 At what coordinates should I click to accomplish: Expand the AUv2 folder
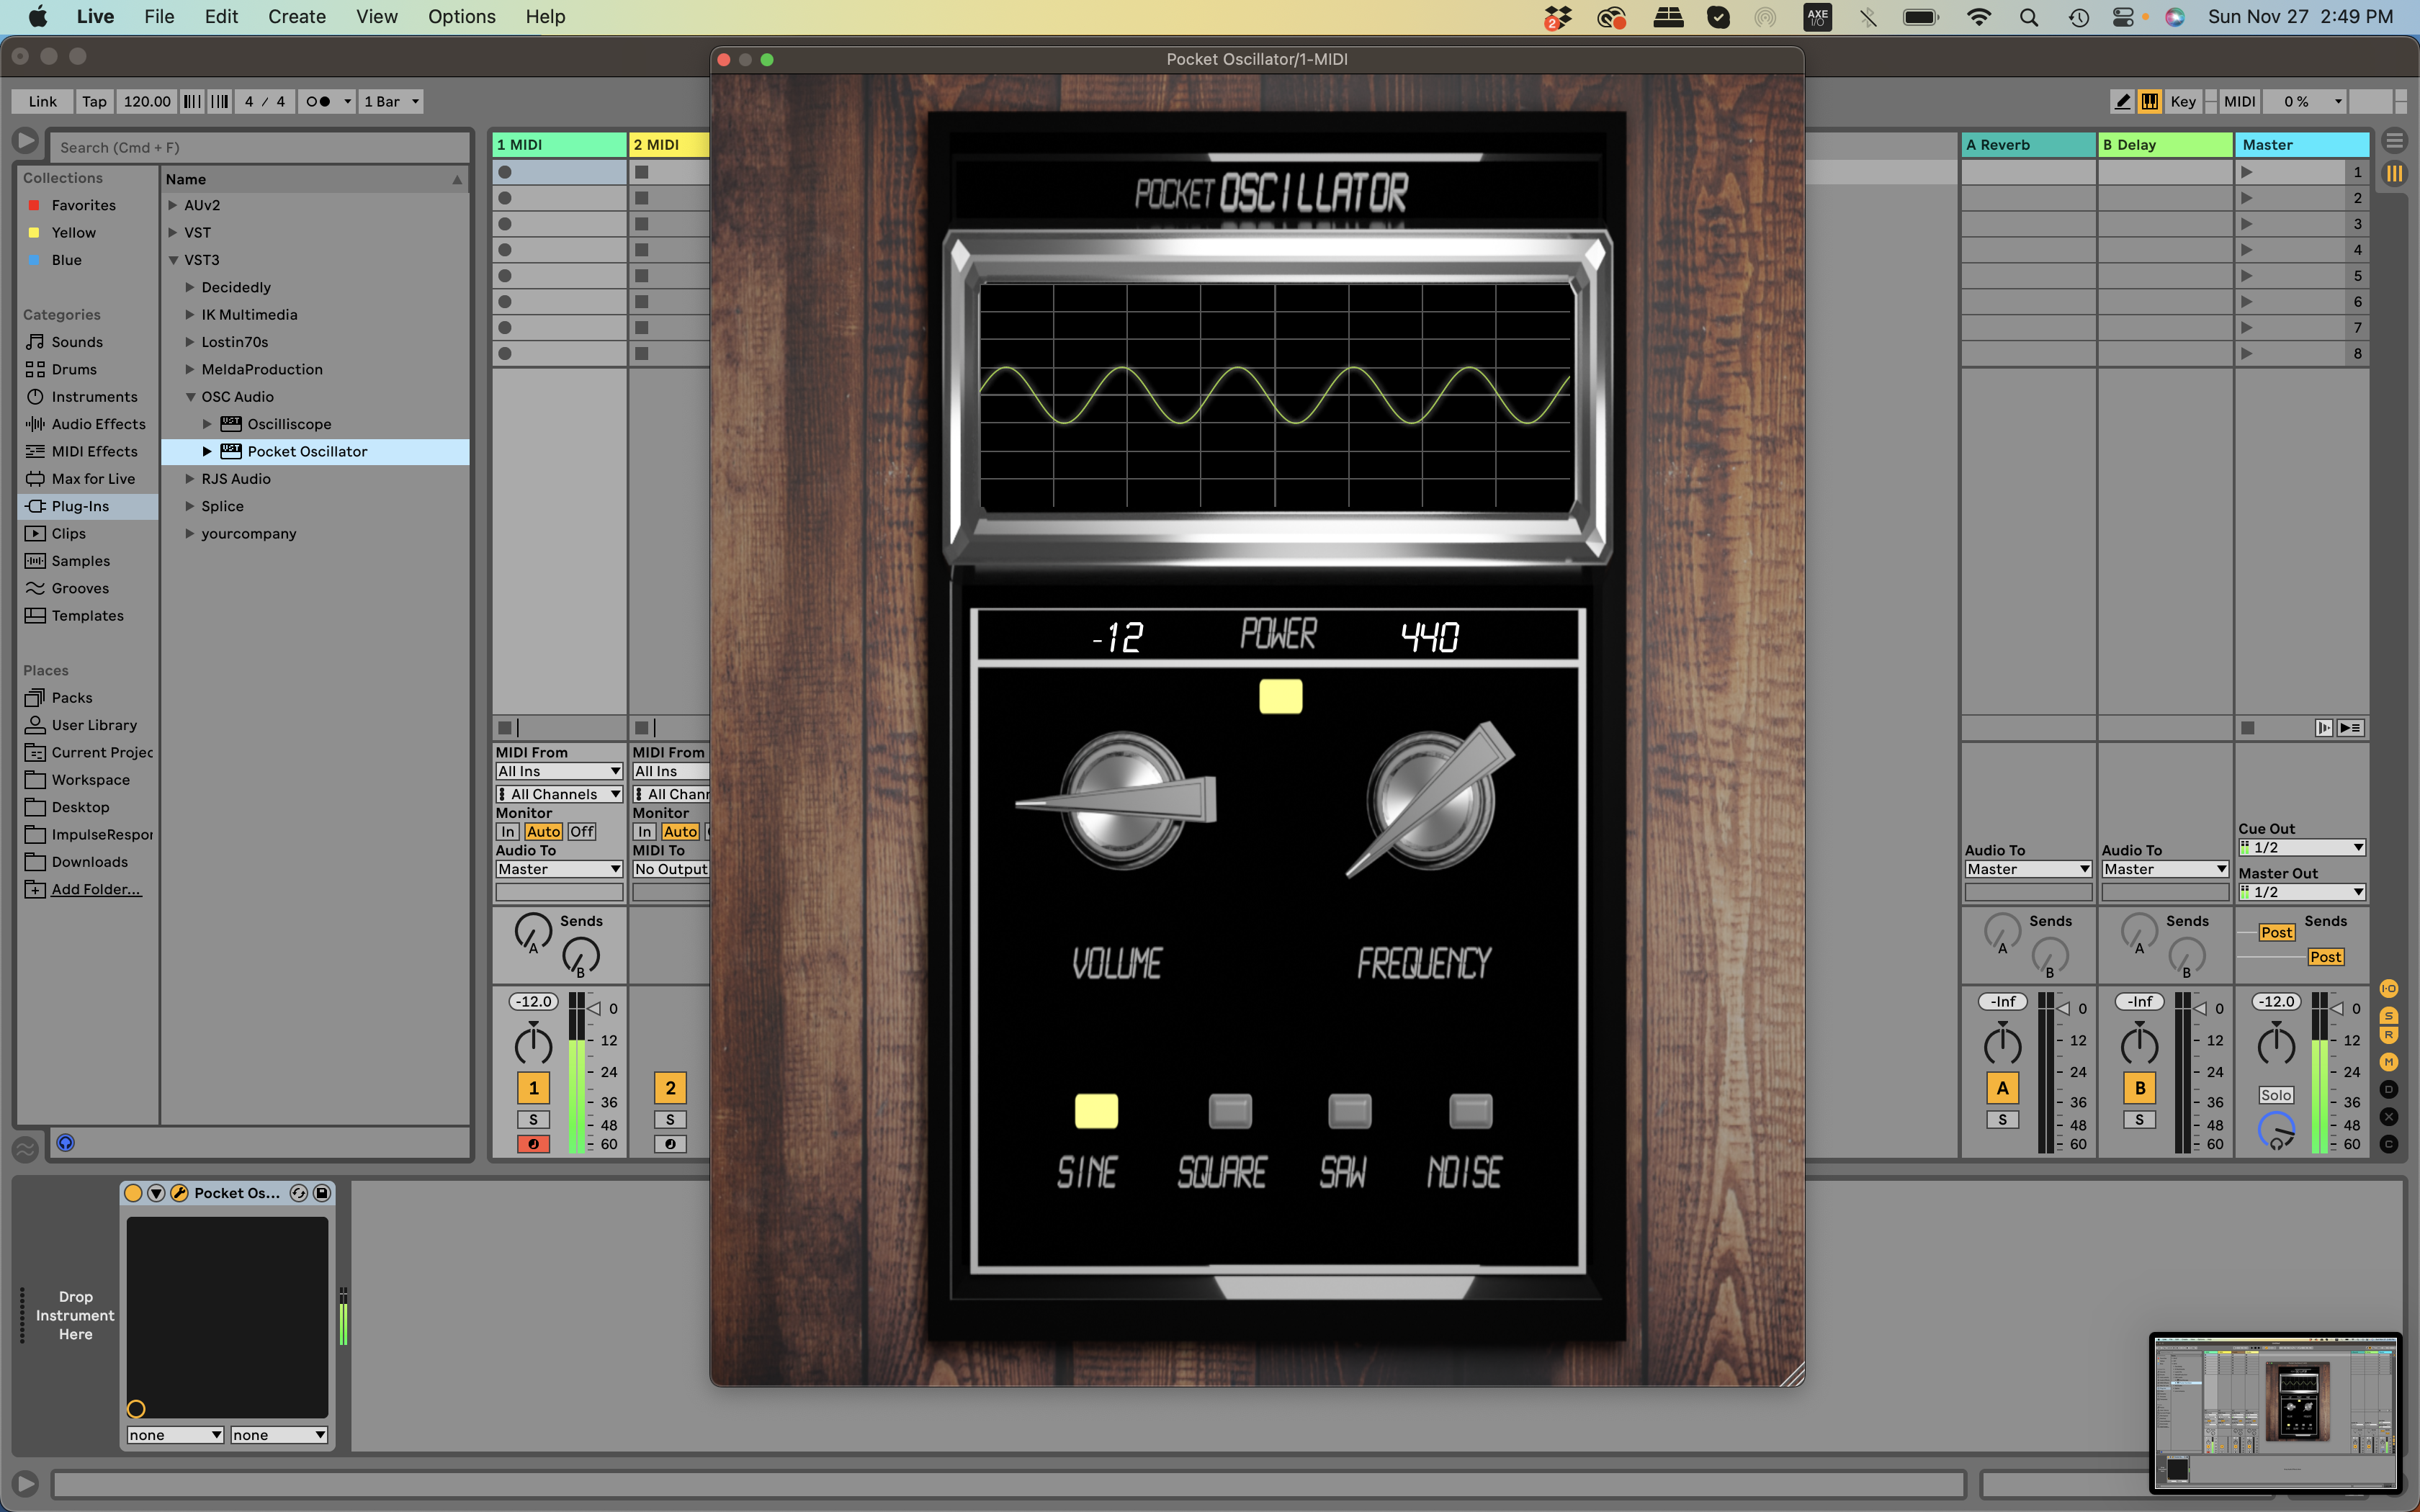click(x=173, y=205)
